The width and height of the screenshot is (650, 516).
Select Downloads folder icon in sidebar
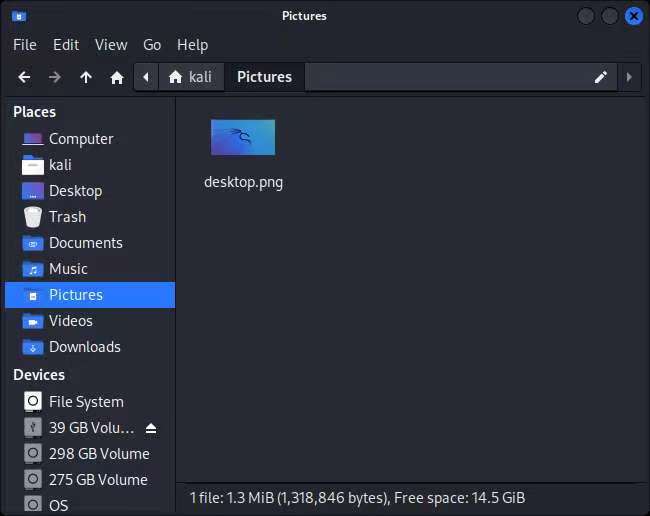(x=33, y=347)
